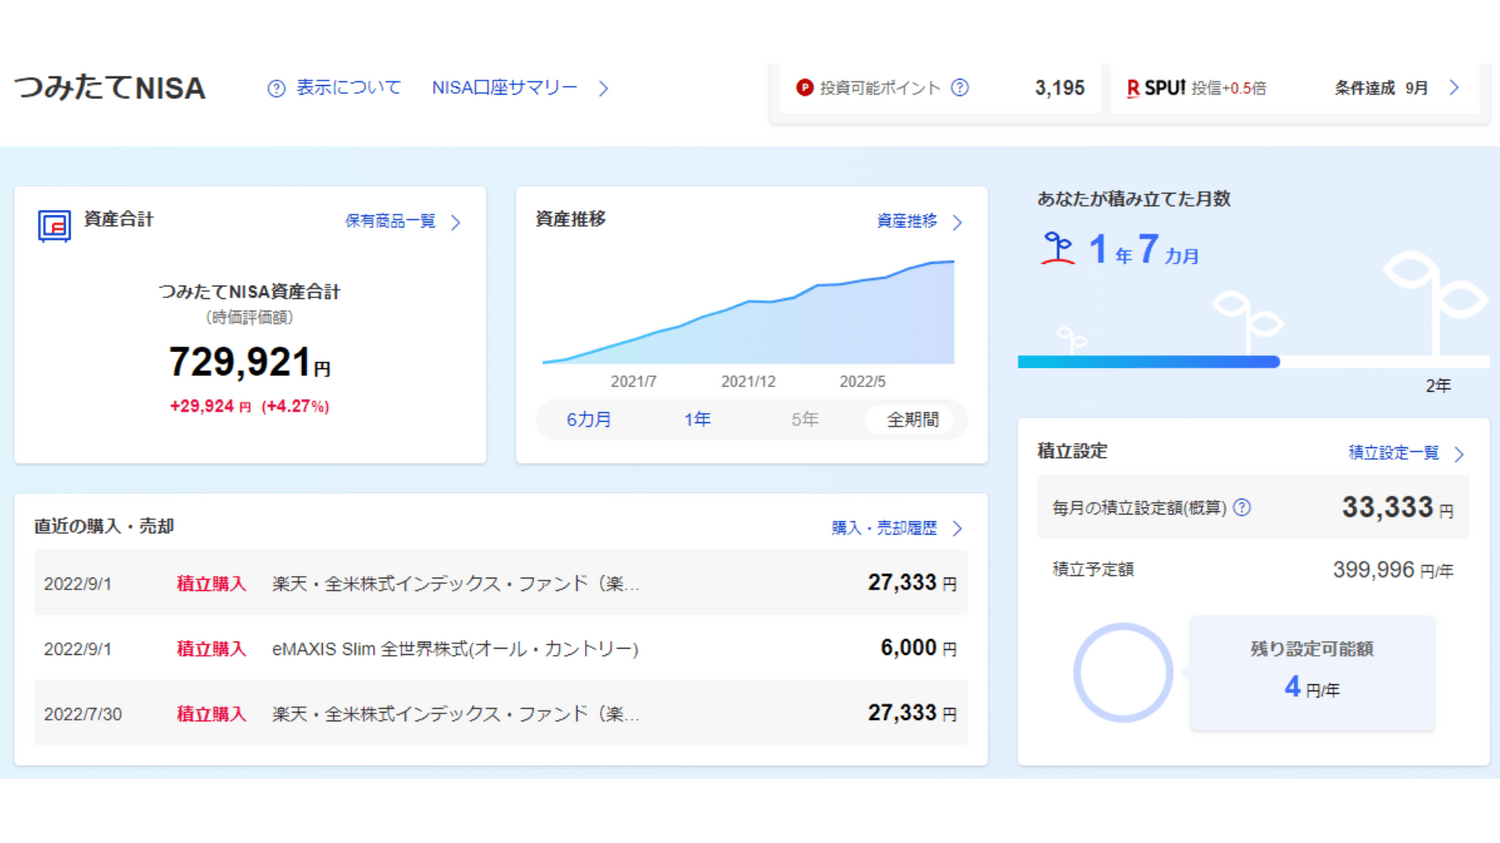1500x843 pixels.
Task: Expand chevron next to NISA口座サマリー
Action: [603, 89]
